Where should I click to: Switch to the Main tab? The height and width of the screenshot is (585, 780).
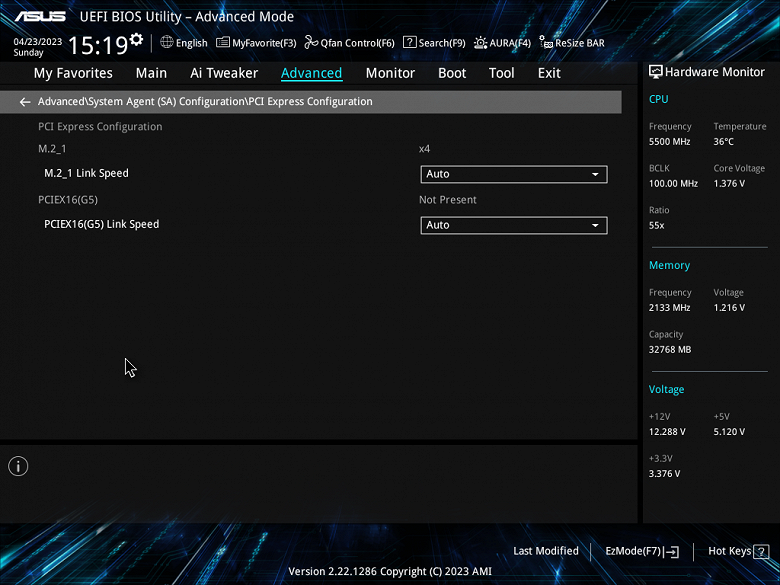click(x=151, y=73)
